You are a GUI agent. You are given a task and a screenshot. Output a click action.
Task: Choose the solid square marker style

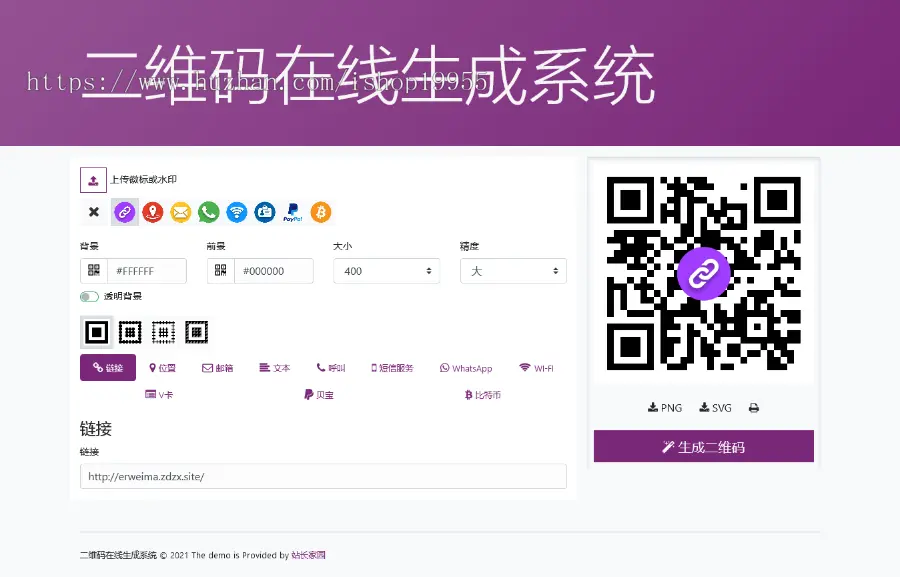click(96, 332)
